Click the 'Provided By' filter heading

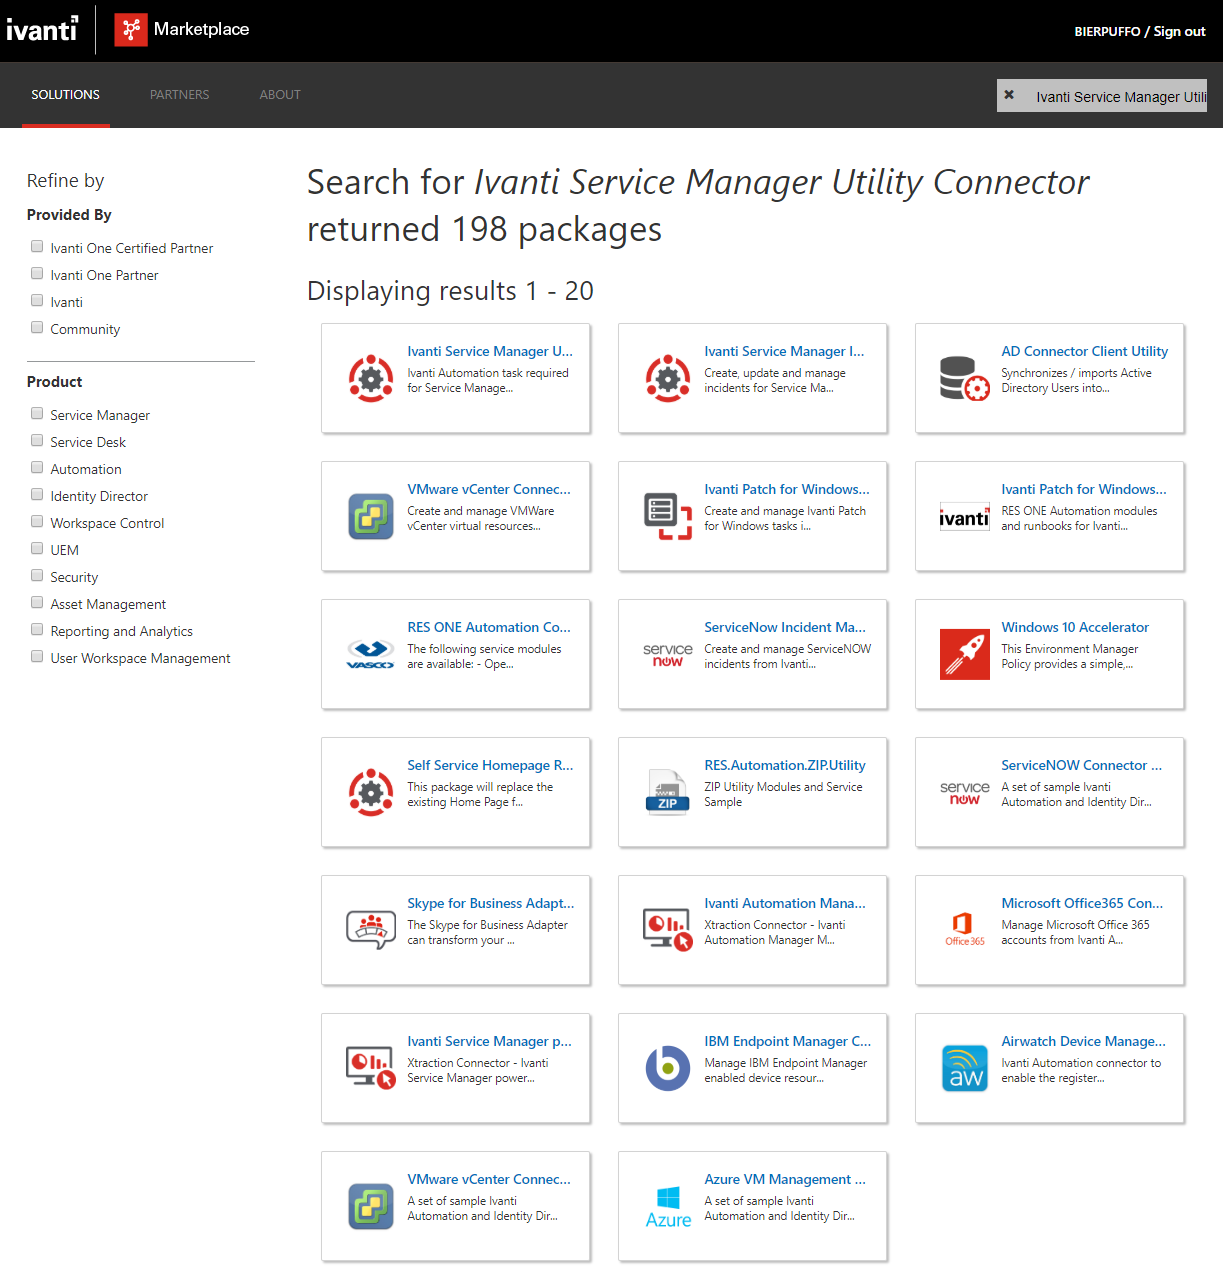[69, 215]
